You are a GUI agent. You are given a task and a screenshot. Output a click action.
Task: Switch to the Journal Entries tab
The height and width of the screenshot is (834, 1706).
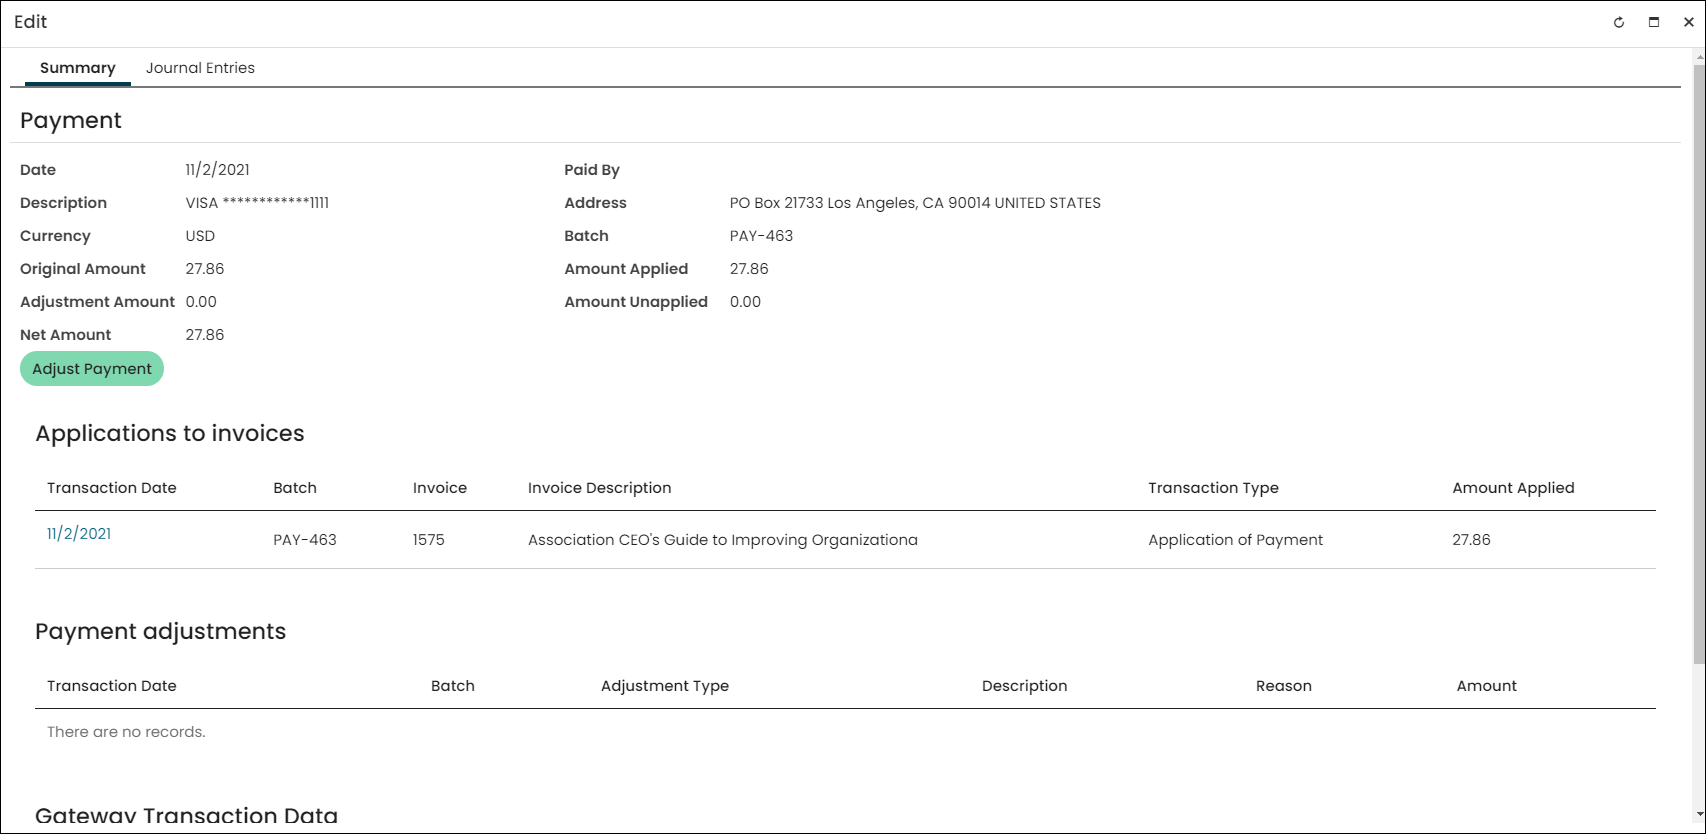(x=200, y=68)
